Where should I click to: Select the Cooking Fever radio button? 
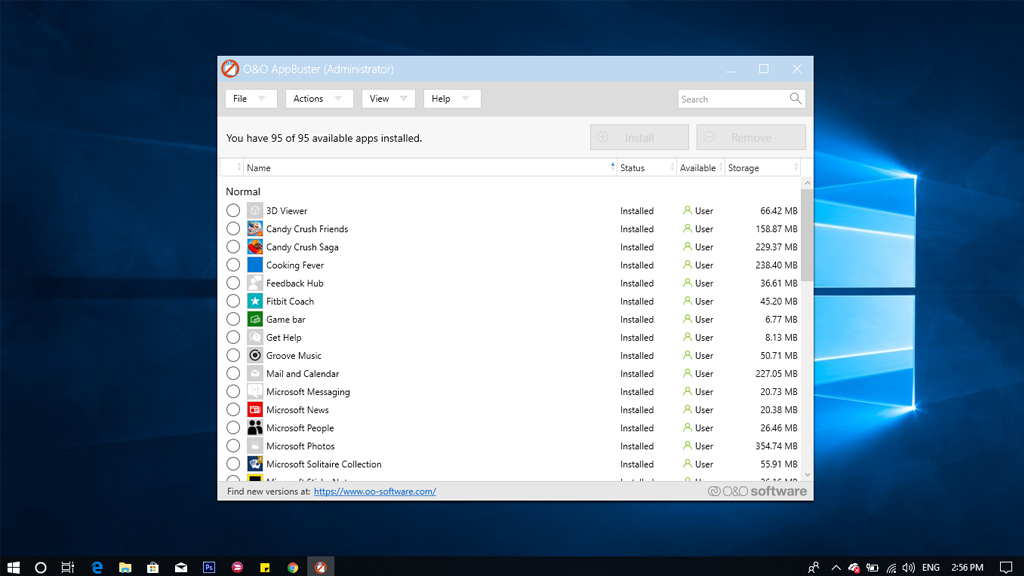233,264
